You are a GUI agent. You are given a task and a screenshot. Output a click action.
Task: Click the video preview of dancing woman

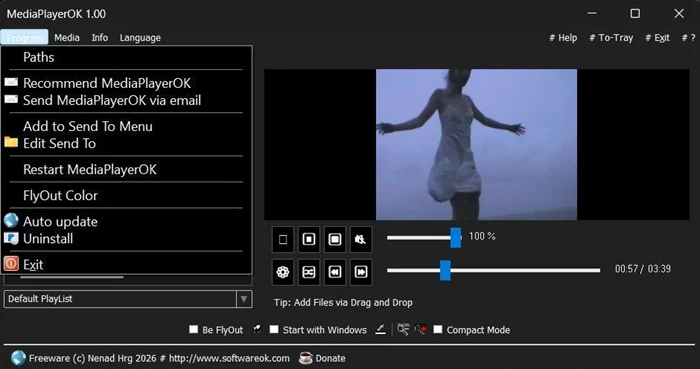point(476,144)
